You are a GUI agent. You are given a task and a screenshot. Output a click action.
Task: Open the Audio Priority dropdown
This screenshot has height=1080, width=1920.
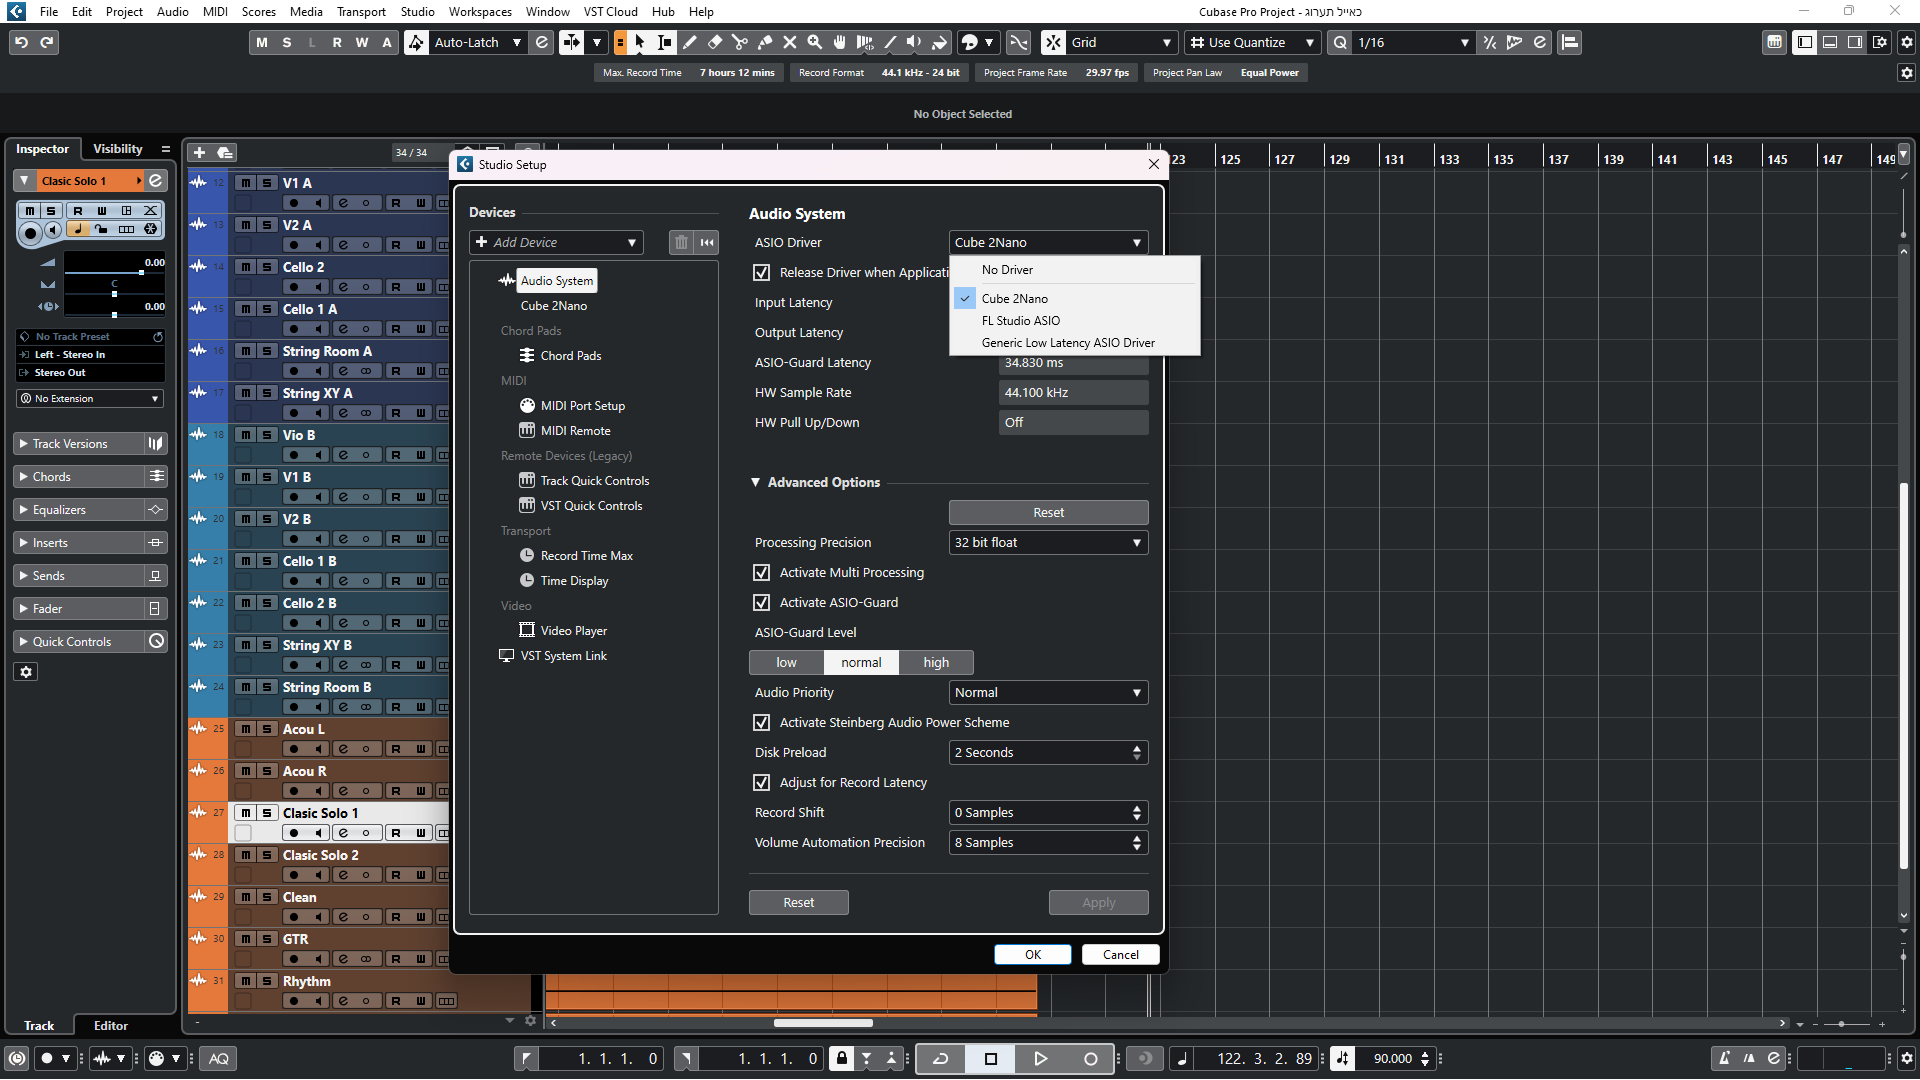click(1048, 692)
